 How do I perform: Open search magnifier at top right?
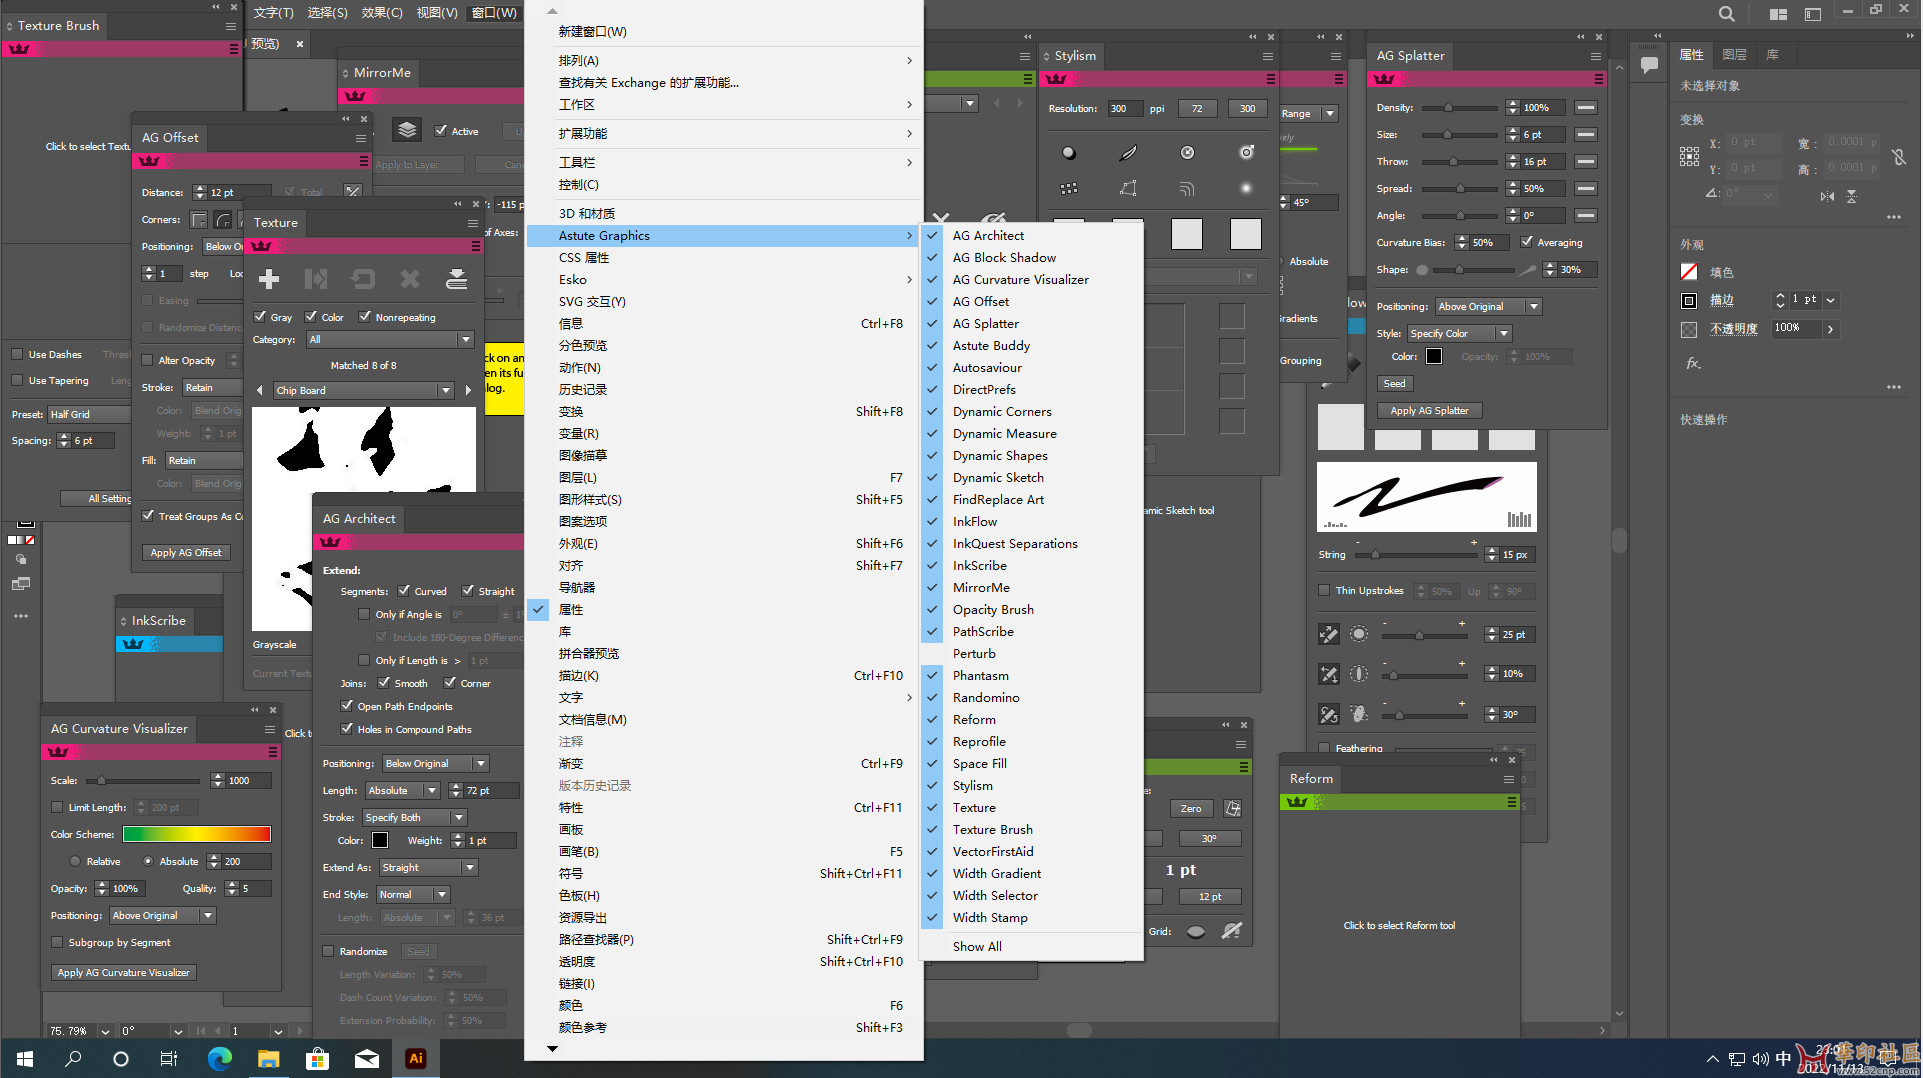[1727, 14]
